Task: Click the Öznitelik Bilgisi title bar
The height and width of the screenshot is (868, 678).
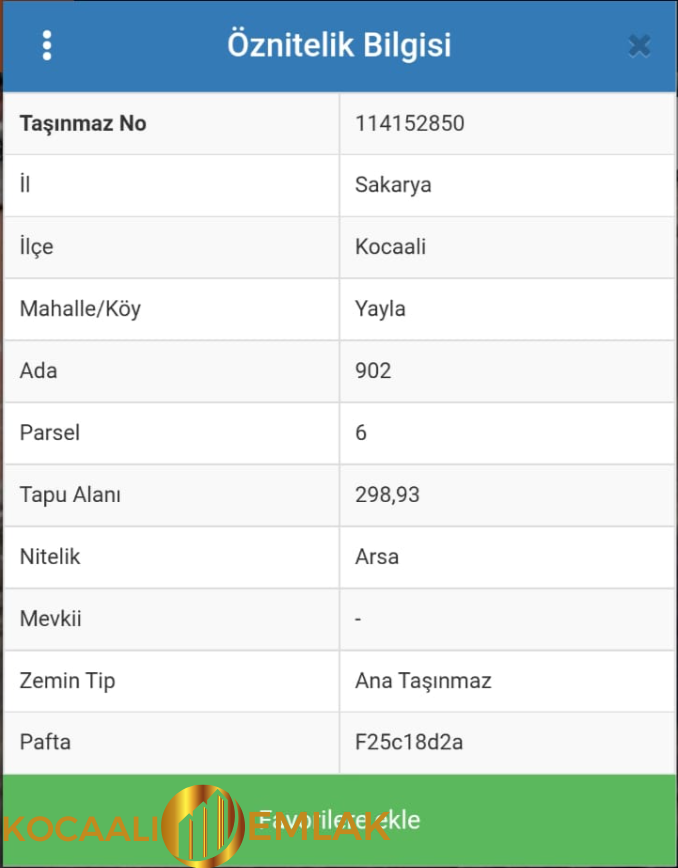Action: tap(339, 45)
